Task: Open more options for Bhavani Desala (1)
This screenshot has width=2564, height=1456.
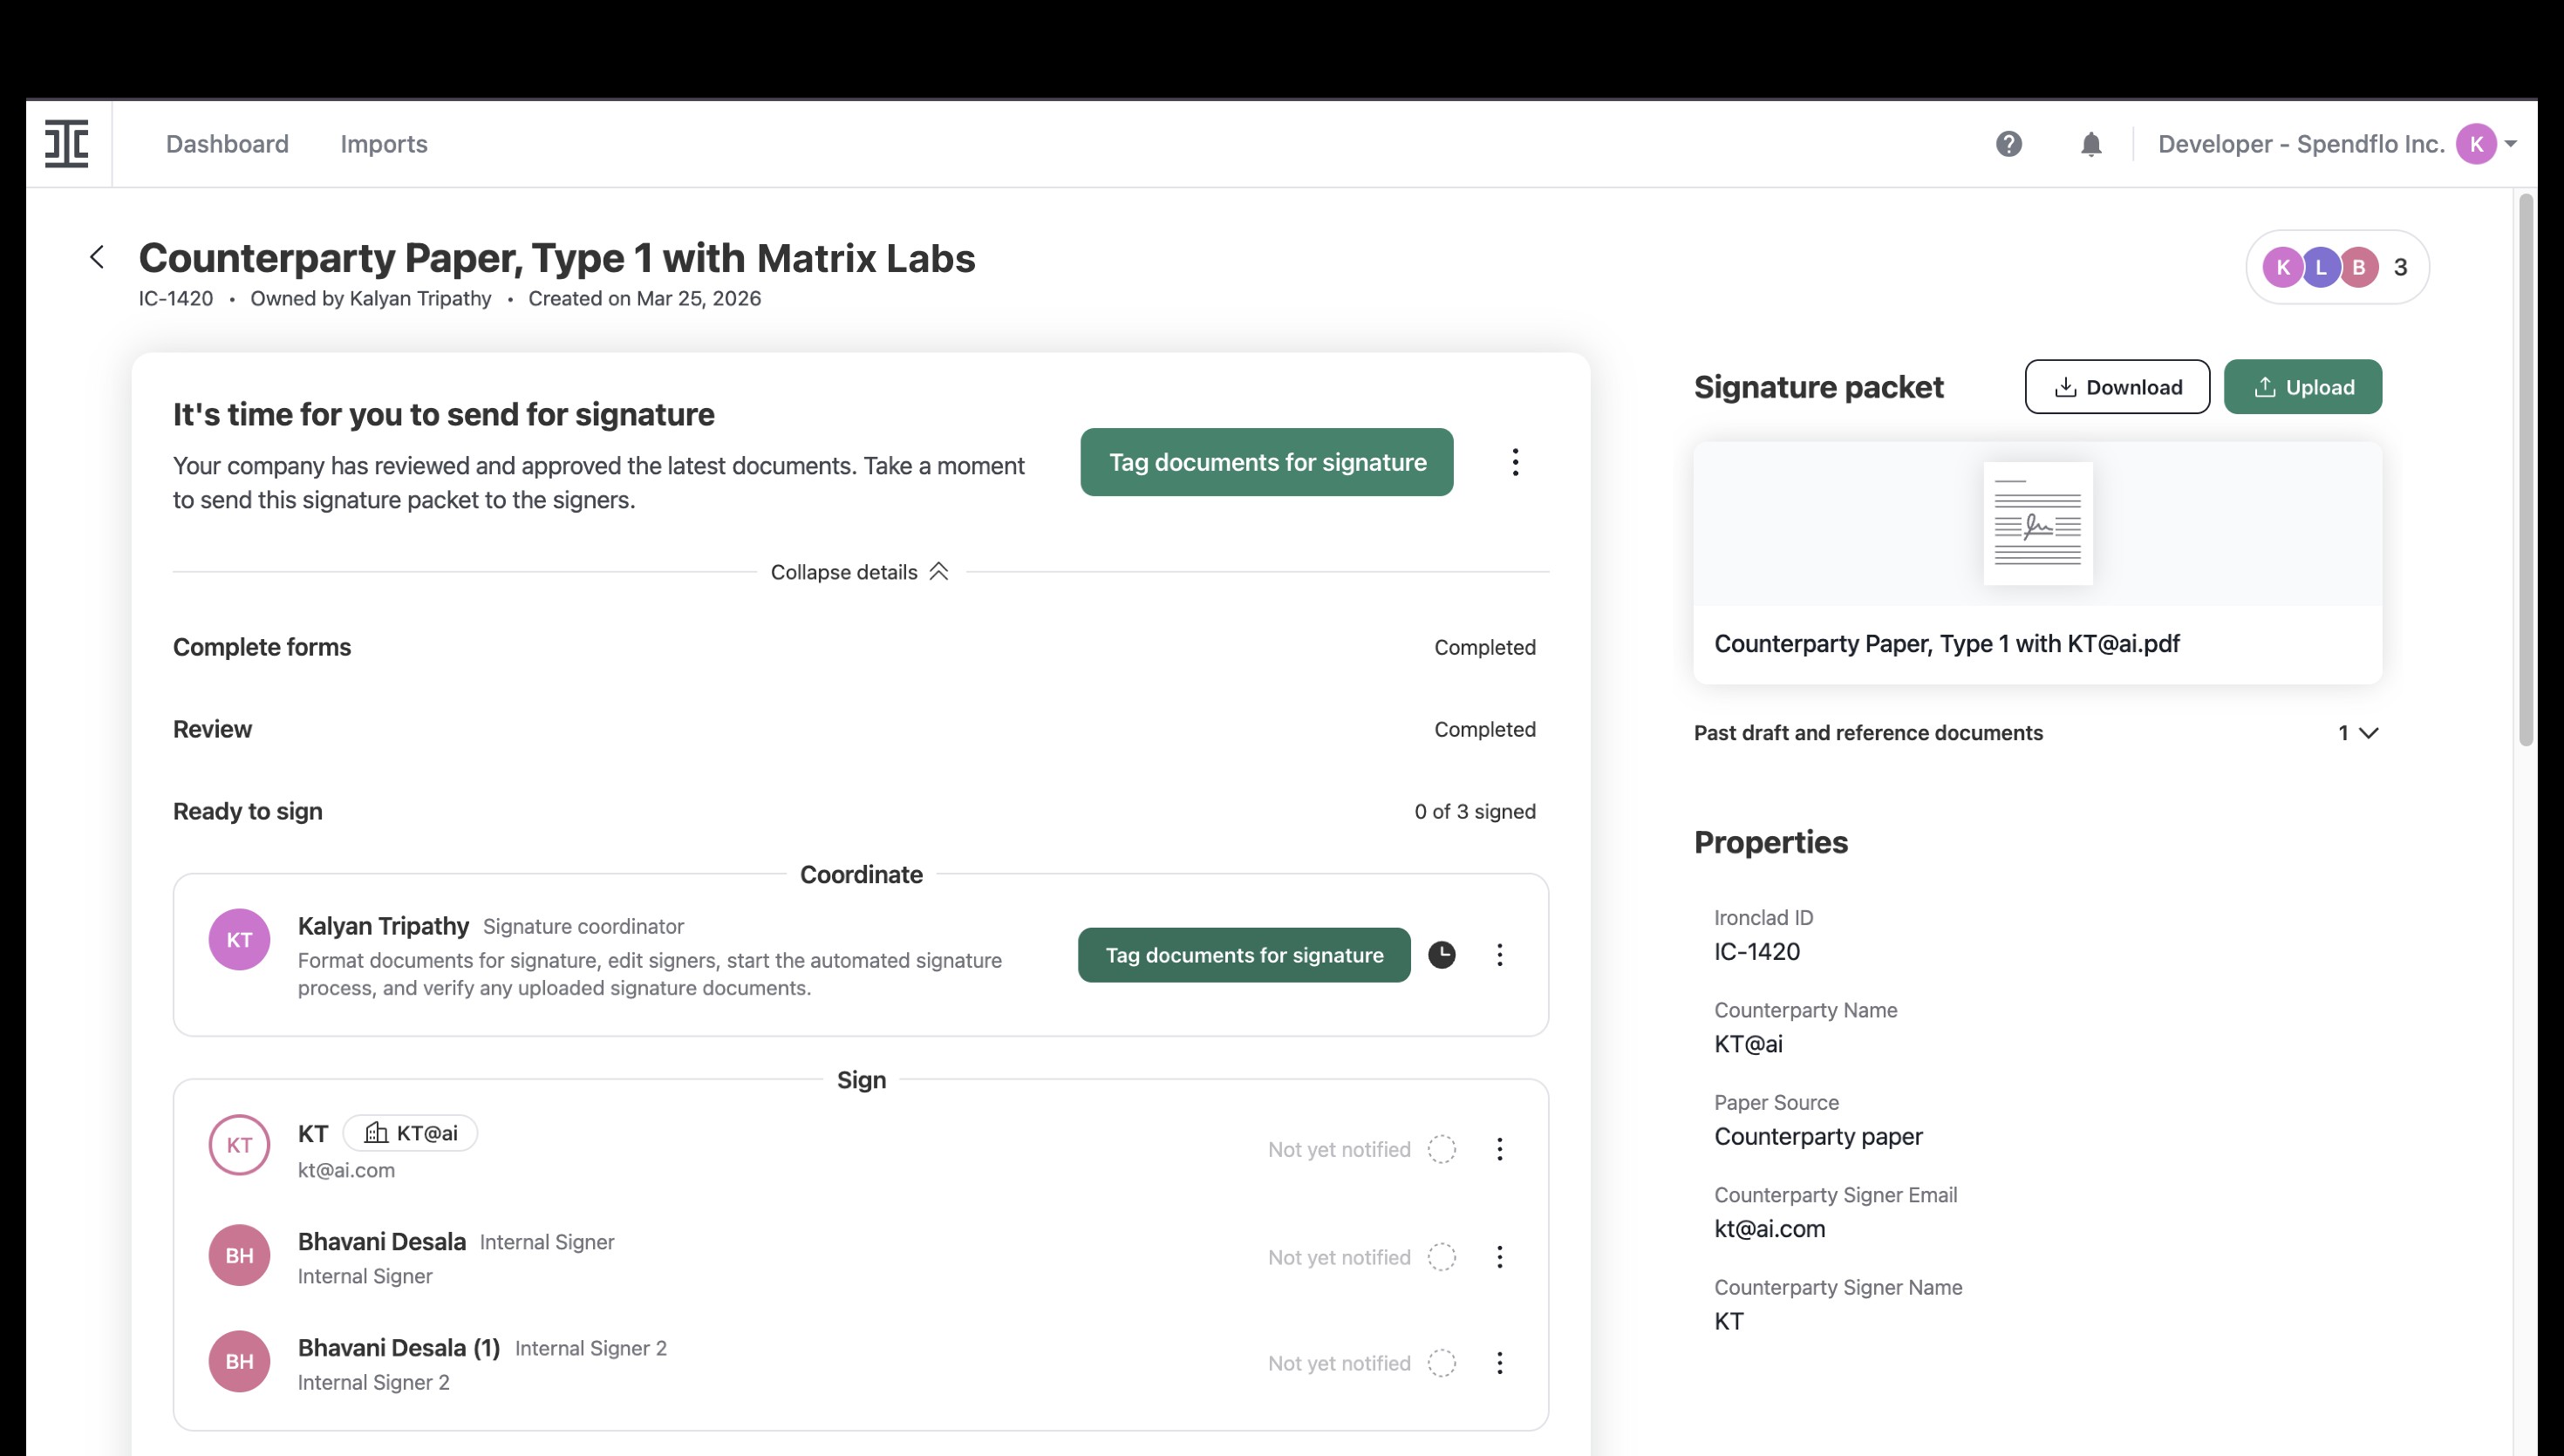Action: 1499,1363
